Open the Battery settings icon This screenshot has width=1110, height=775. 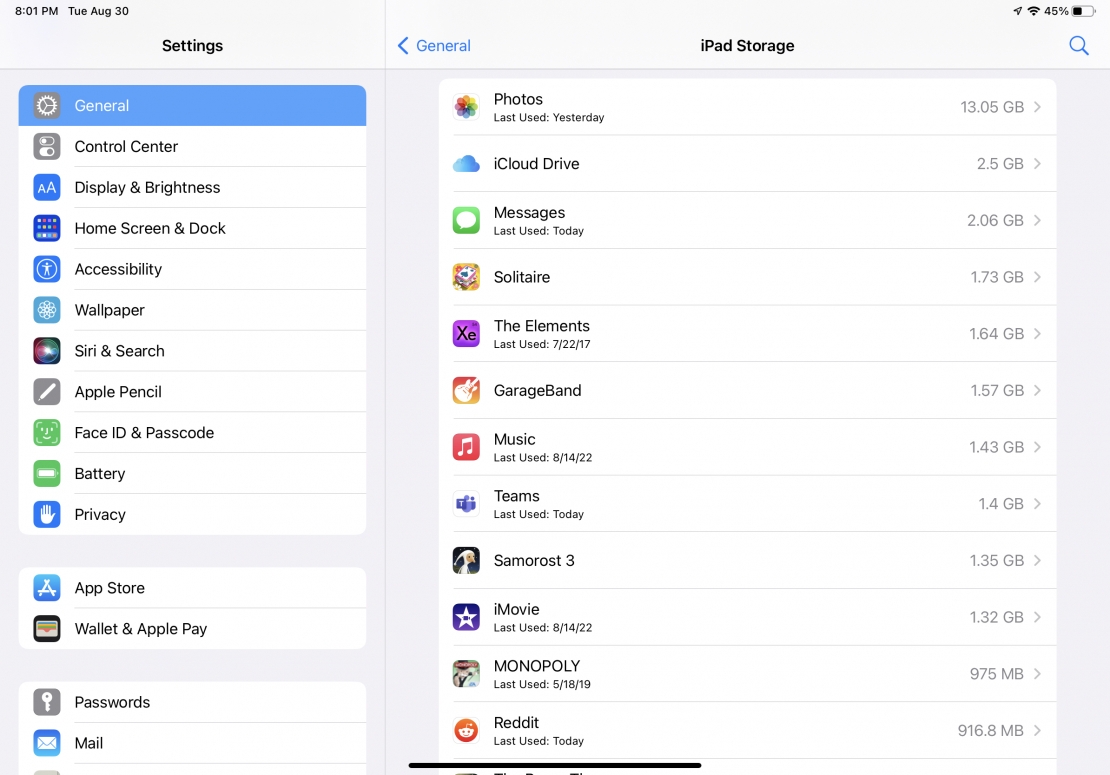47,473
